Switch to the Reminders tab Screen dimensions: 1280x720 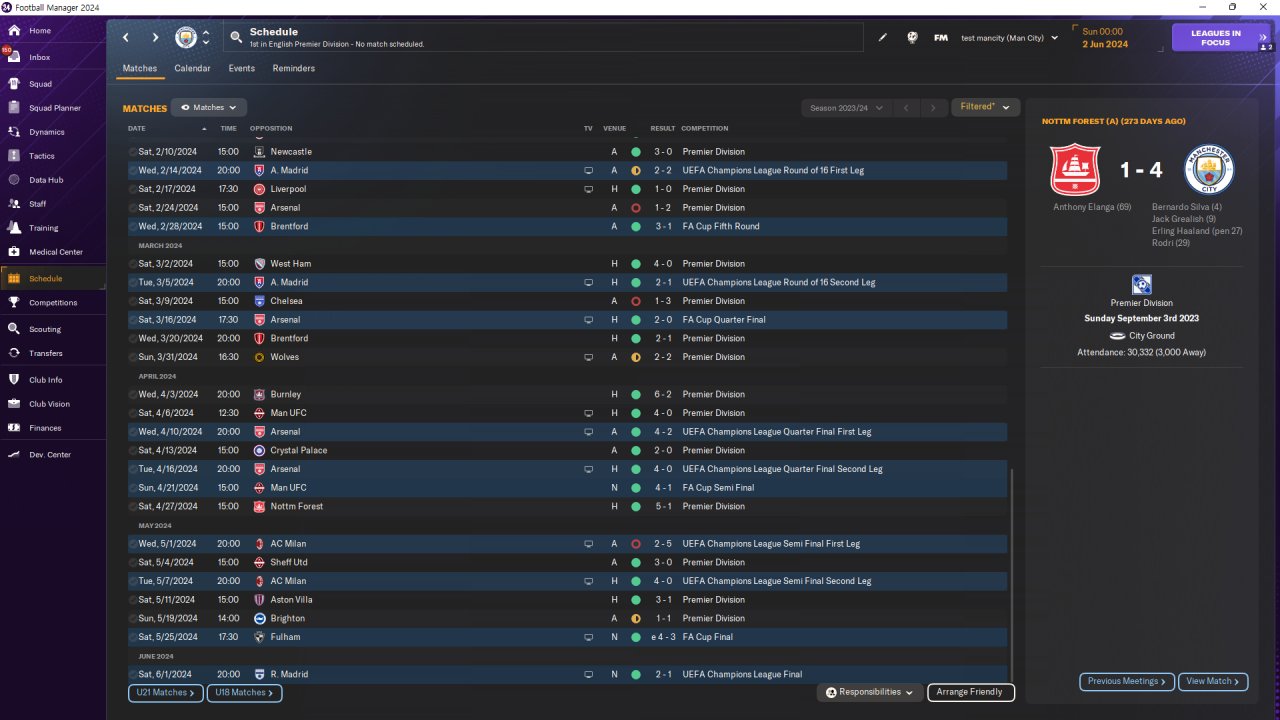click(x=294, y=69)
